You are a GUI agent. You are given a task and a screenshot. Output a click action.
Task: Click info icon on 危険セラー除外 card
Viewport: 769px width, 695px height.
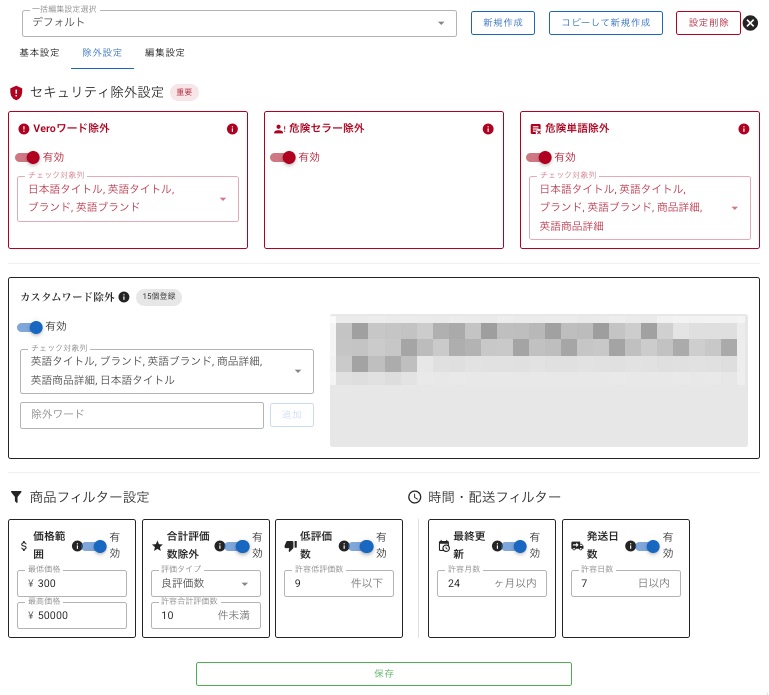coord(488,129)
